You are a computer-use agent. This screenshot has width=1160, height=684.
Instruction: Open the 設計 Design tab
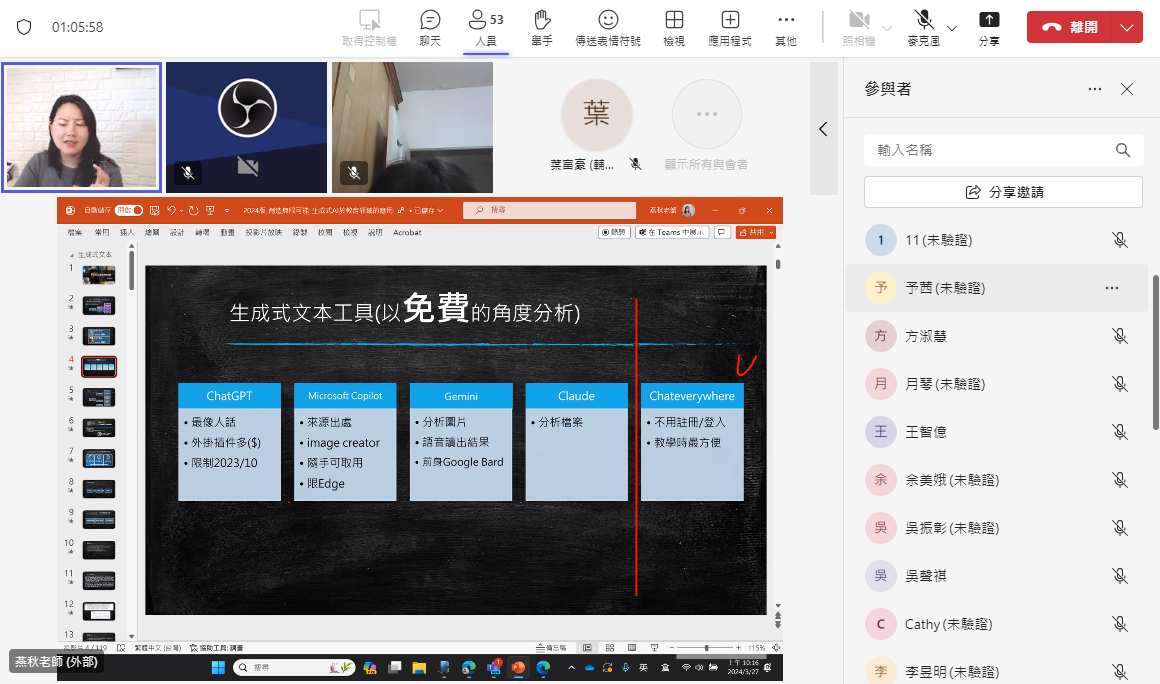(177, 232)
